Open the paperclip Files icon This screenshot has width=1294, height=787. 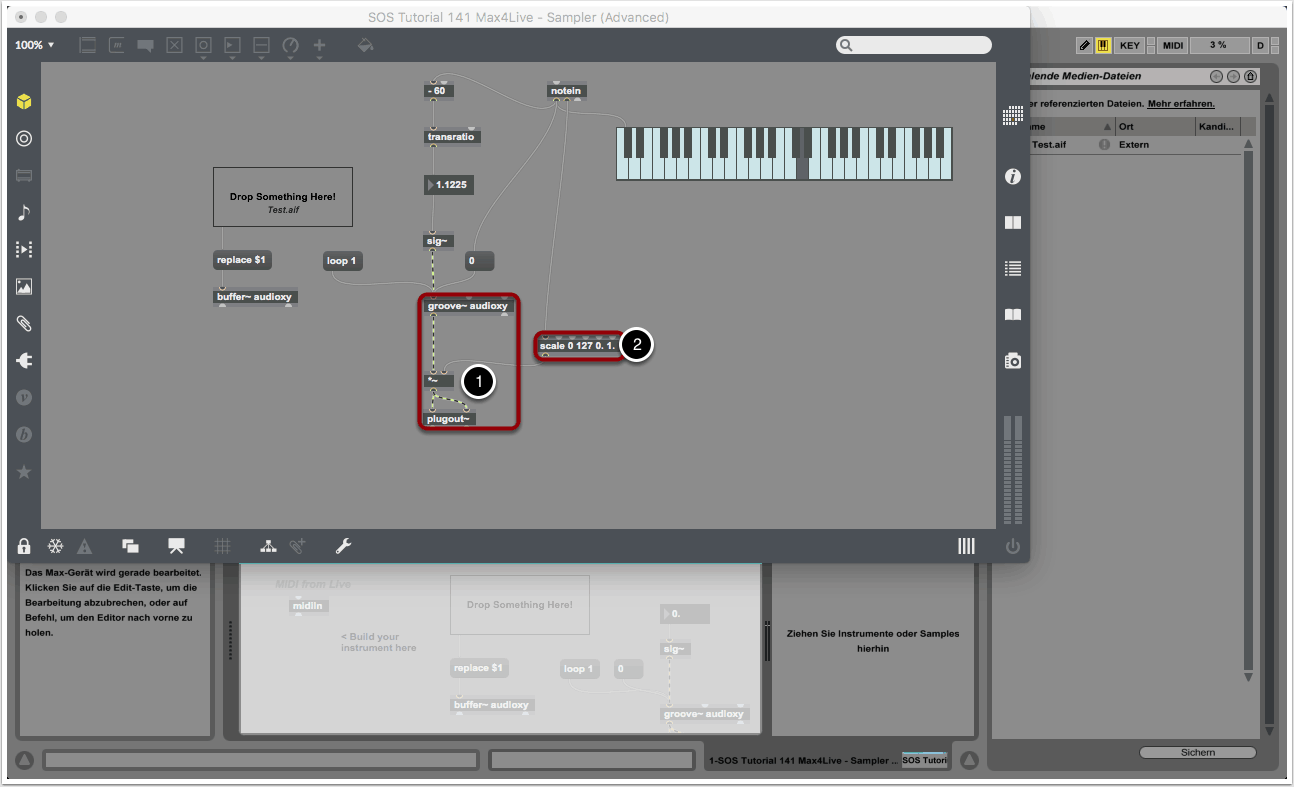click(24, 323)
